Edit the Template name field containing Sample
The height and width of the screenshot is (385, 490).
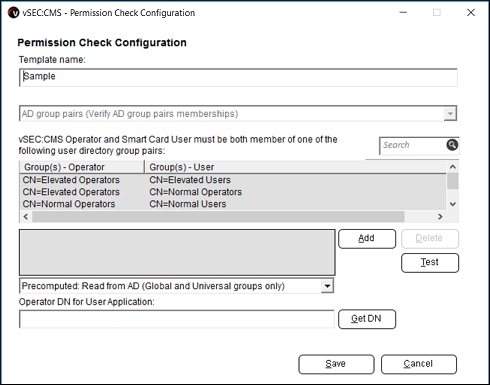click(238, 78)
